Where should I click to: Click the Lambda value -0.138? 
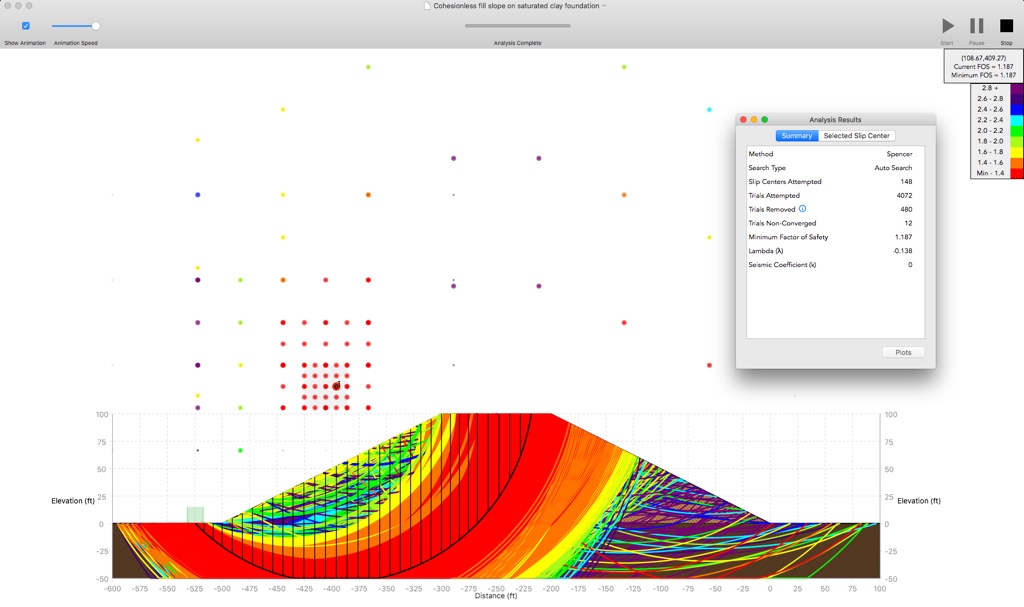903,251
